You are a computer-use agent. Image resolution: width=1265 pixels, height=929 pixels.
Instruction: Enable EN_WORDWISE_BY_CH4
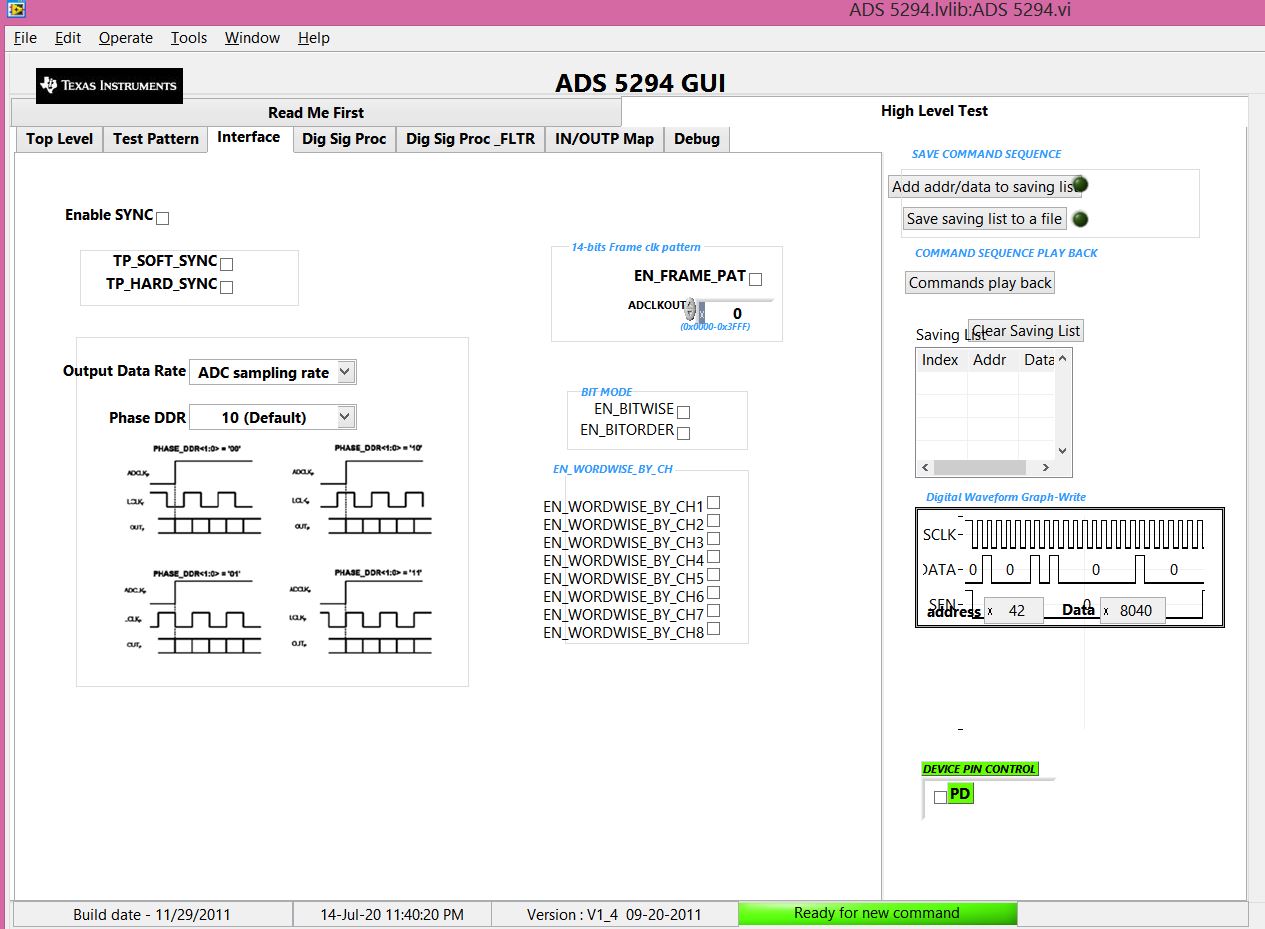pos(714,557)
